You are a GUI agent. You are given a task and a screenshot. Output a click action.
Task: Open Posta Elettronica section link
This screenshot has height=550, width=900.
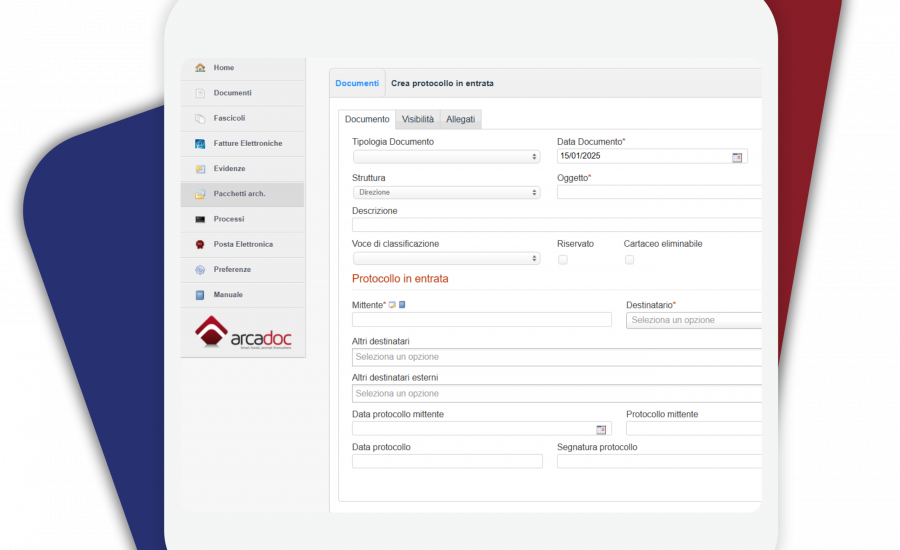tap(243, 245)
